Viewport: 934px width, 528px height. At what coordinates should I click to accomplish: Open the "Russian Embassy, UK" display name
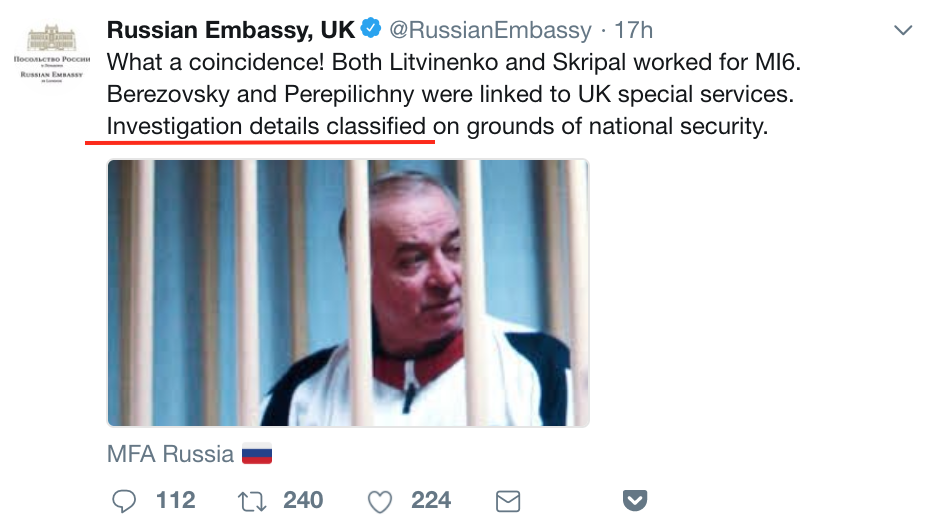tap(231, 31)
